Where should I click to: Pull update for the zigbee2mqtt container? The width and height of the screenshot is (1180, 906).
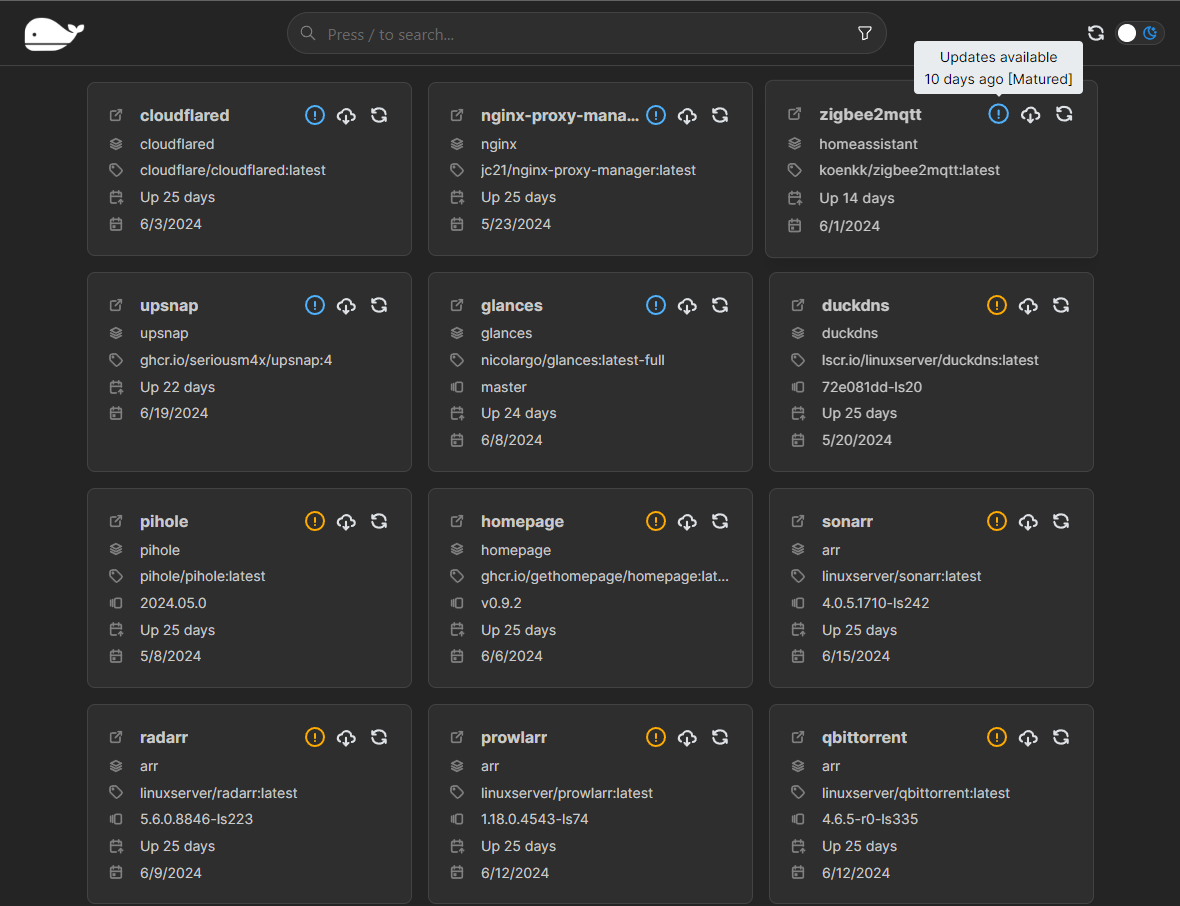[x=1030, y=114]
